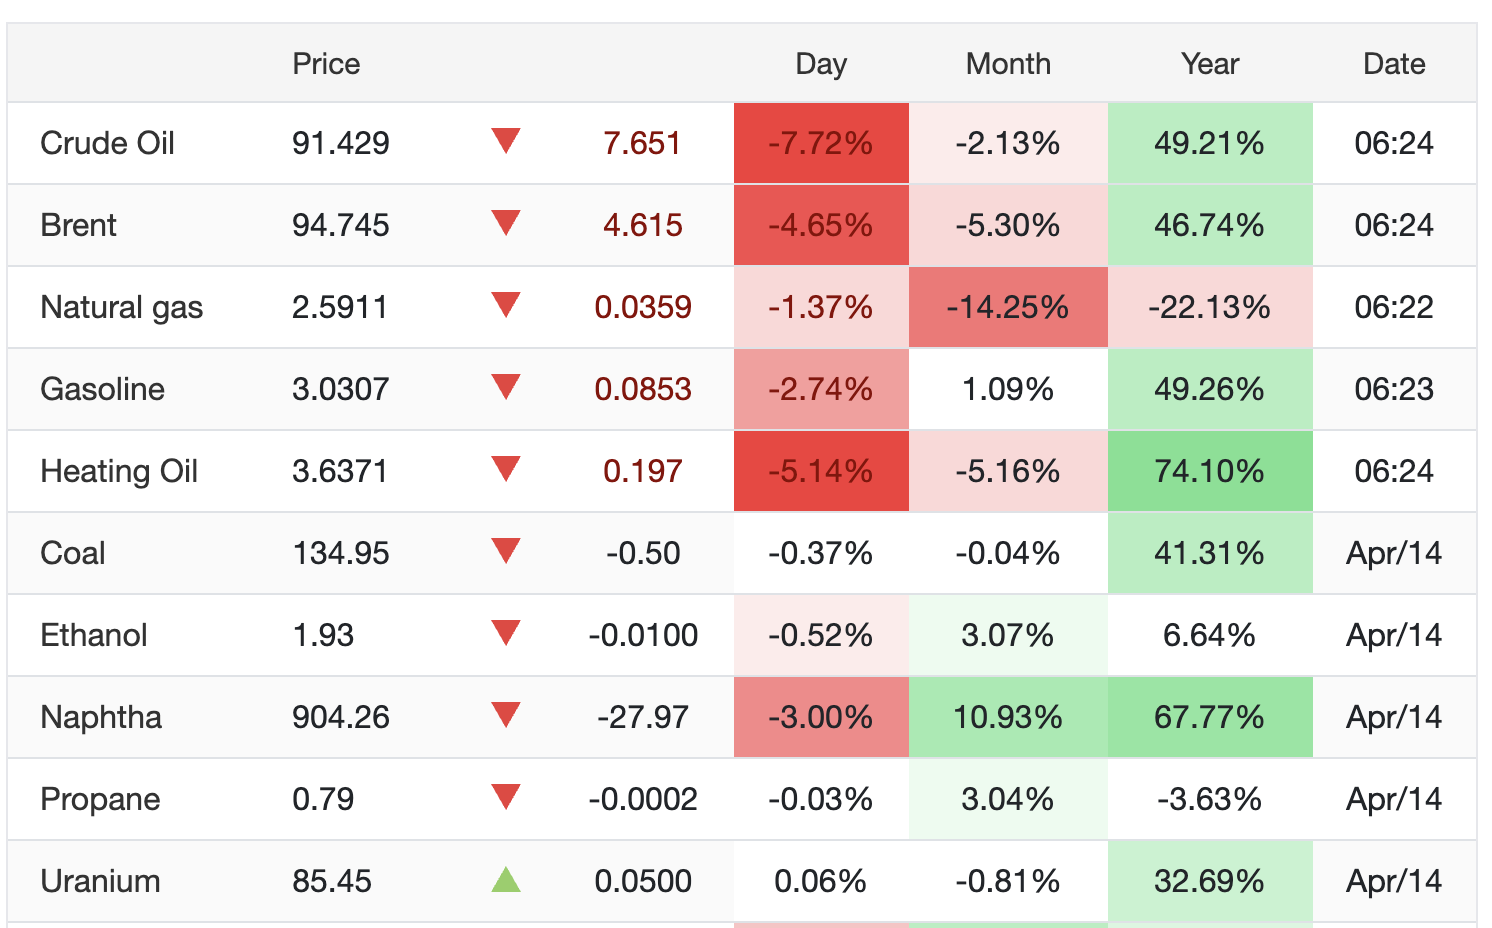Click the Naphtha red down arrow

[506, 715]
